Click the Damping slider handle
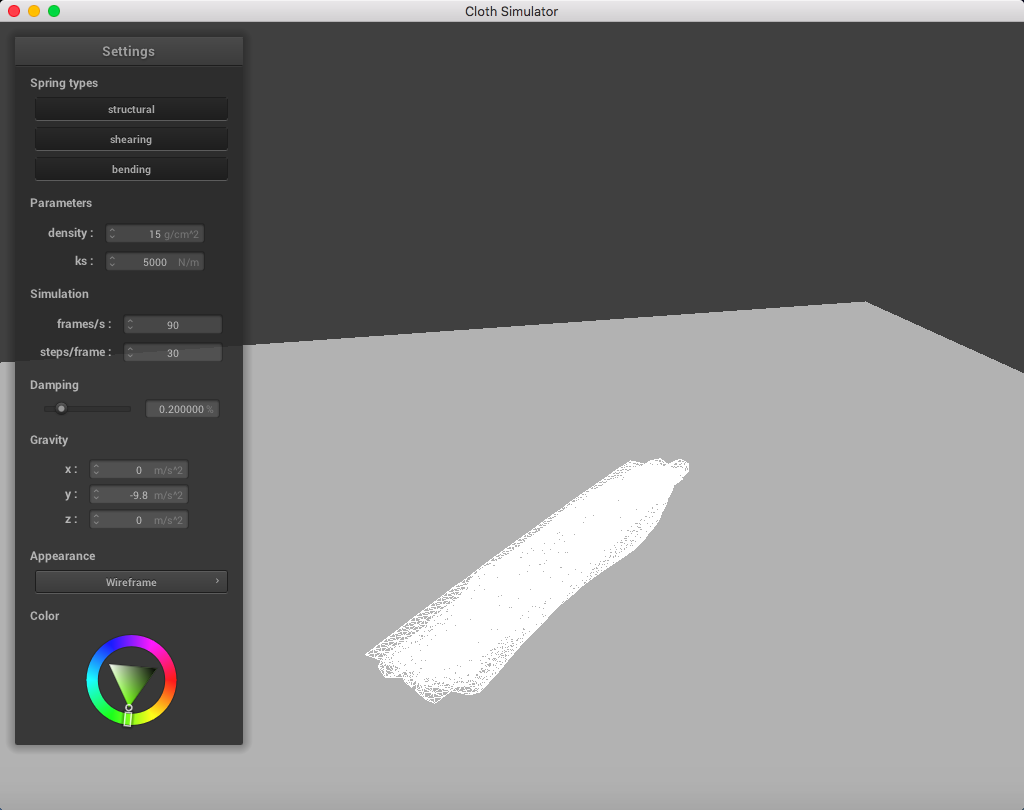 [61, 408]
